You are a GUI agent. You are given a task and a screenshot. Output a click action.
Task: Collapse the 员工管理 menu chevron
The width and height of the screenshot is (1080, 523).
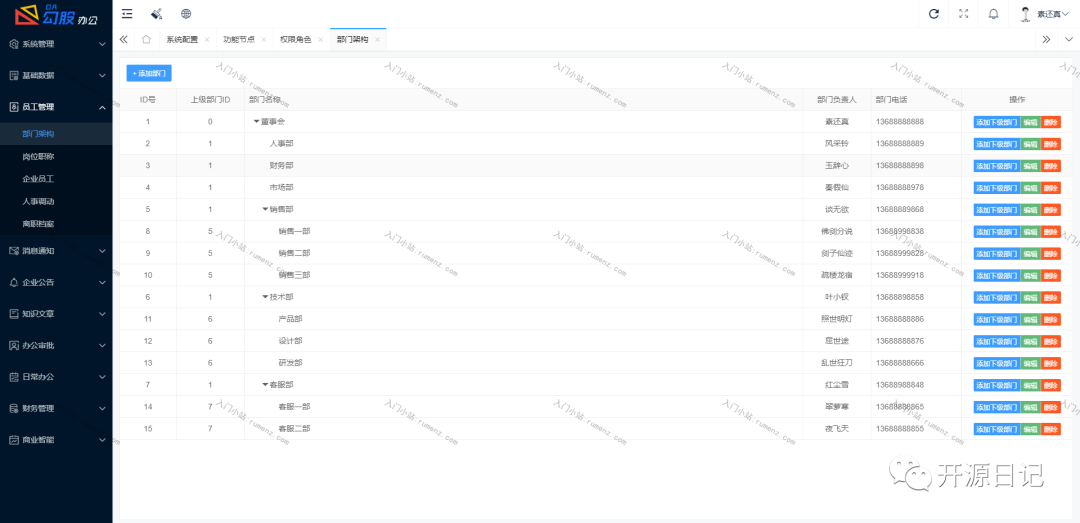point(102,107)
